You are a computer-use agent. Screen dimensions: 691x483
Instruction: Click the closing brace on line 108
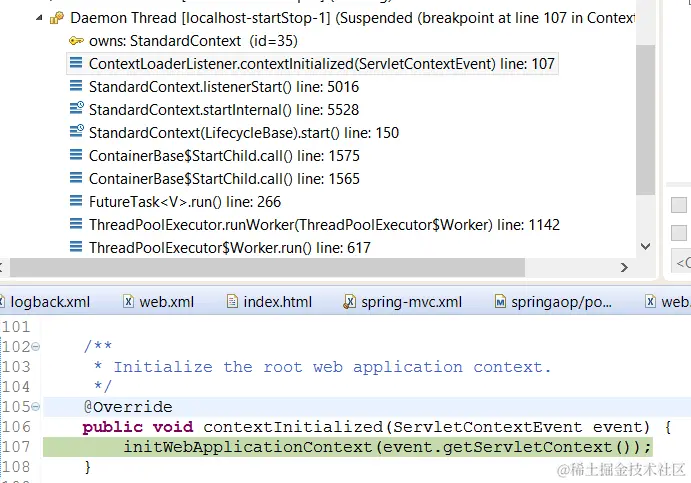tap(87, 467)
